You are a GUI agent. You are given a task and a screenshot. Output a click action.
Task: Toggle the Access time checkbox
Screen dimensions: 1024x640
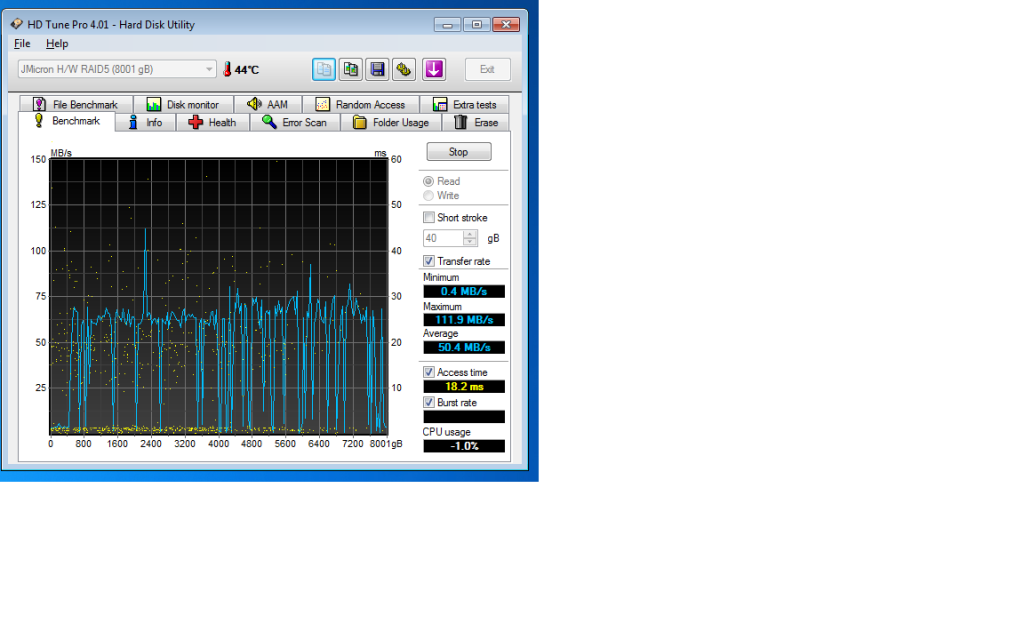coord(428,372)
